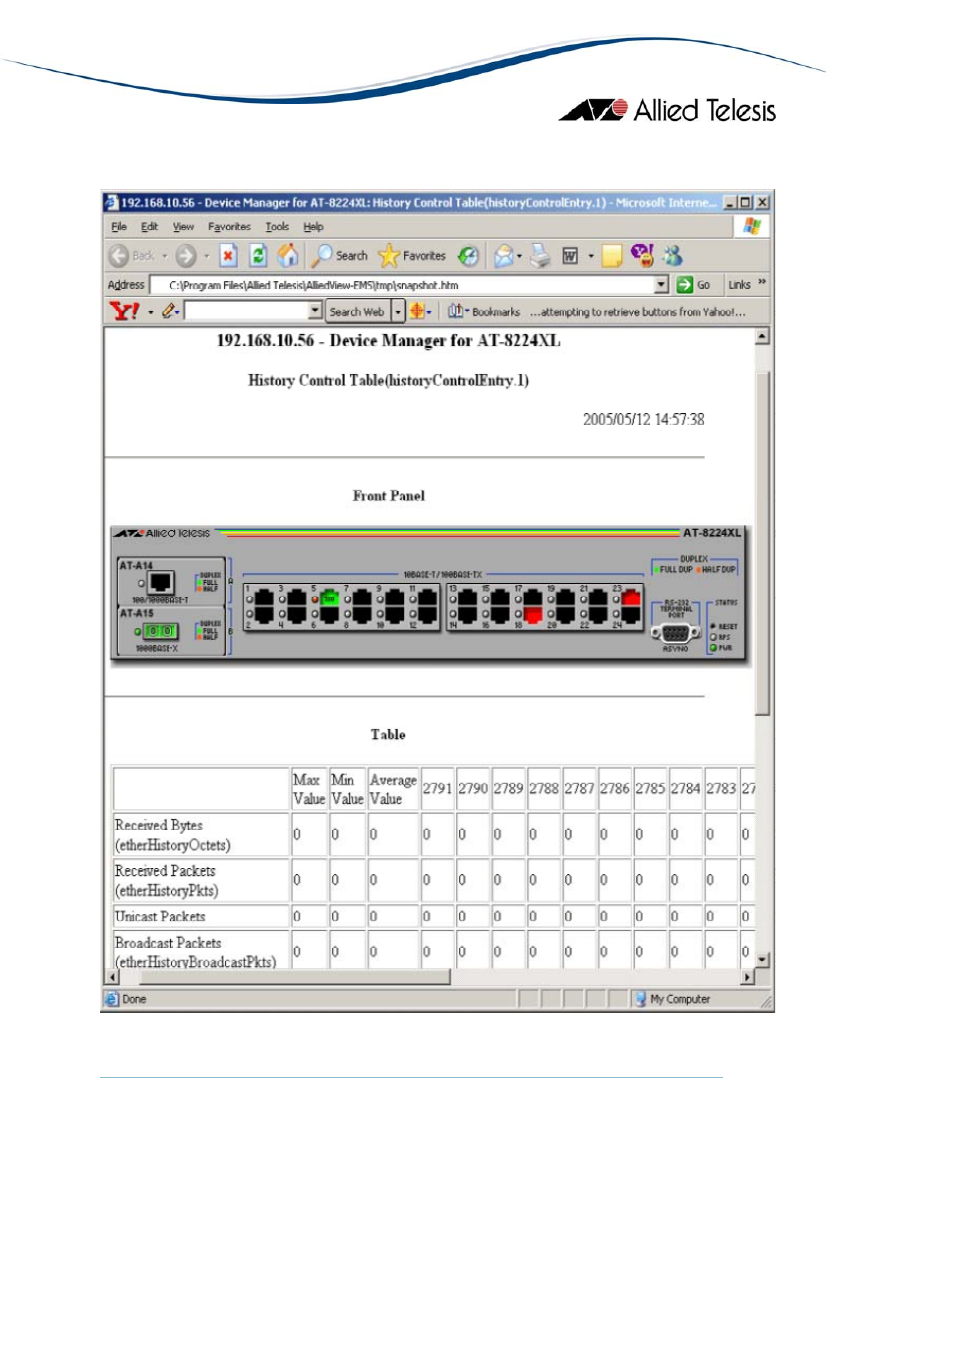Screen dimensions: 954x1350
Task: Click horizontal scrollbar right arrow
Action: click(x=747, y=977)
